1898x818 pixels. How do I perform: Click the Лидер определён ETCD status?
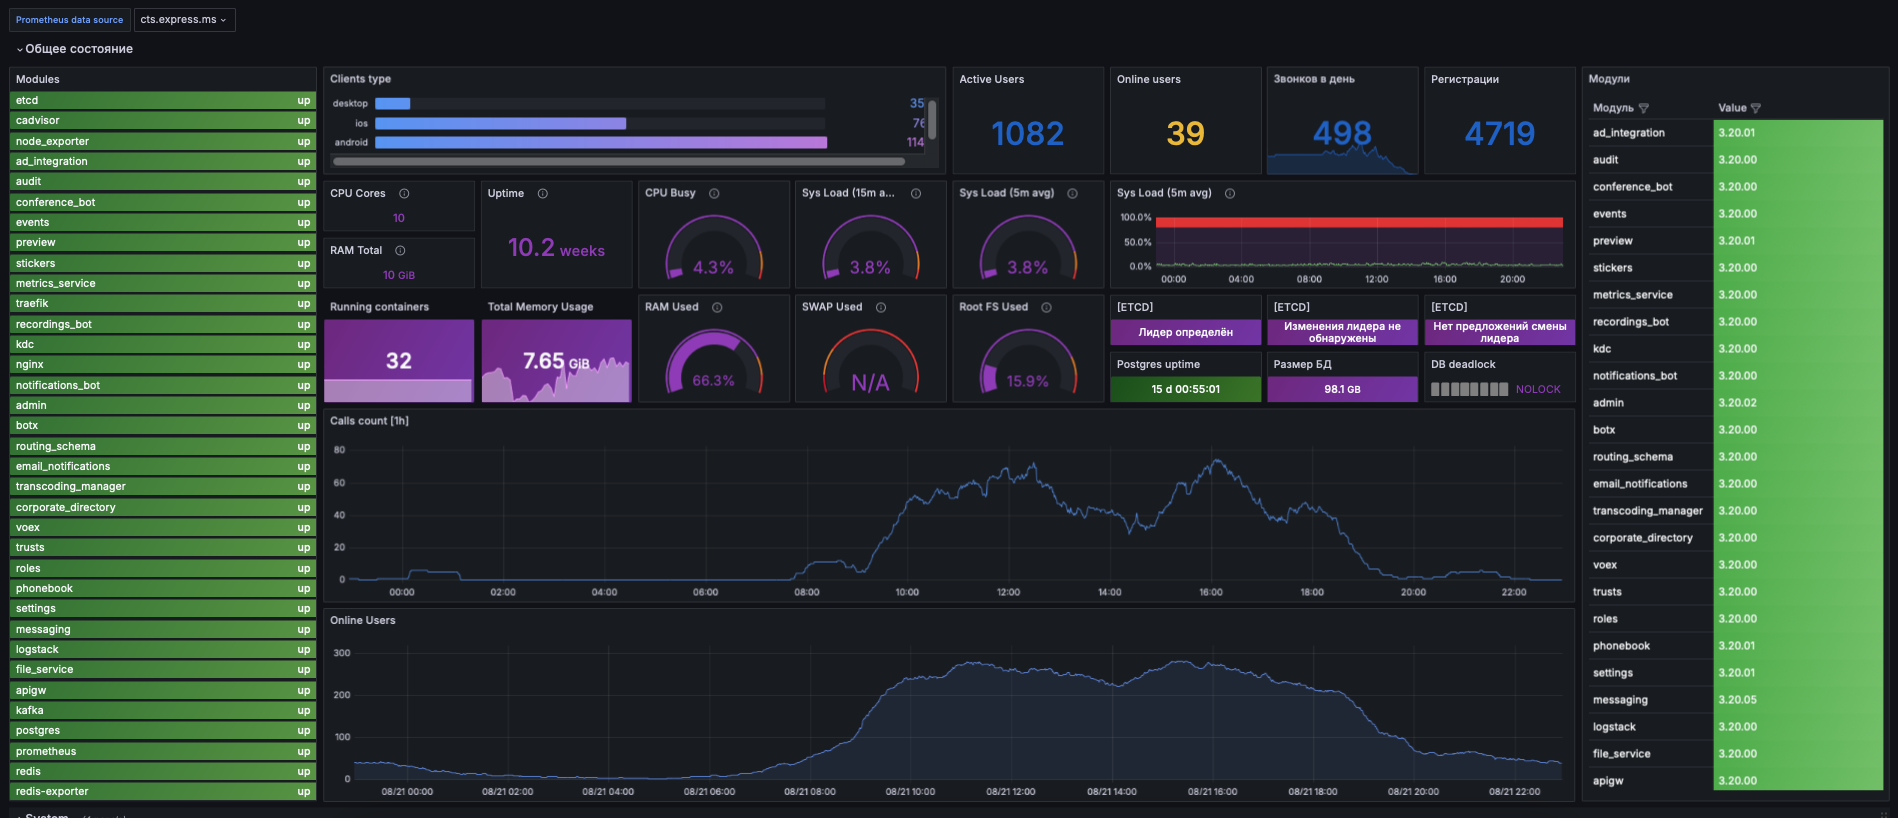point(1186,332)
